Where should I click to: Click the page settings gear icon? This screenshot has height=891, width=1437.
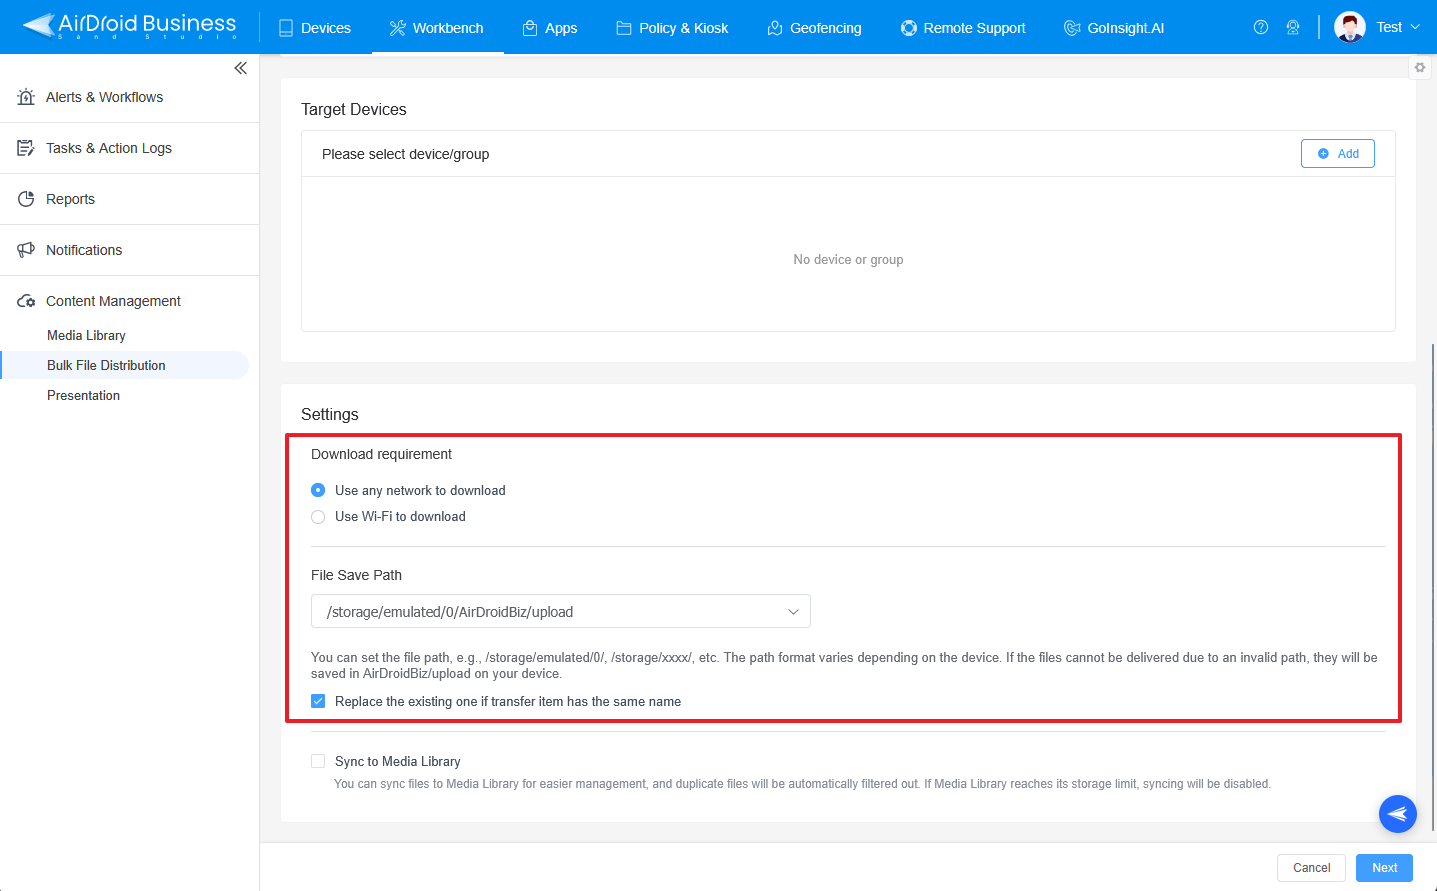(x=1420, y=67)
